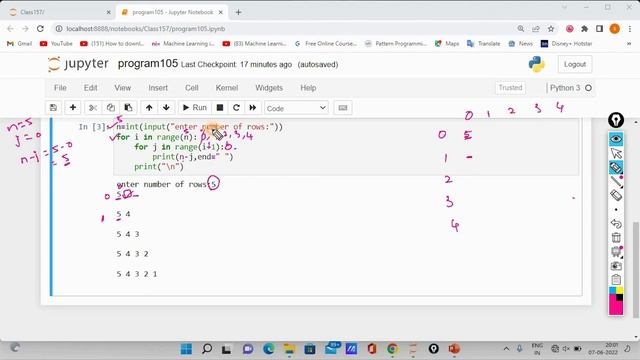Open a new browser tab
This screenshot has width=640, height=360.
click(238, 12)
